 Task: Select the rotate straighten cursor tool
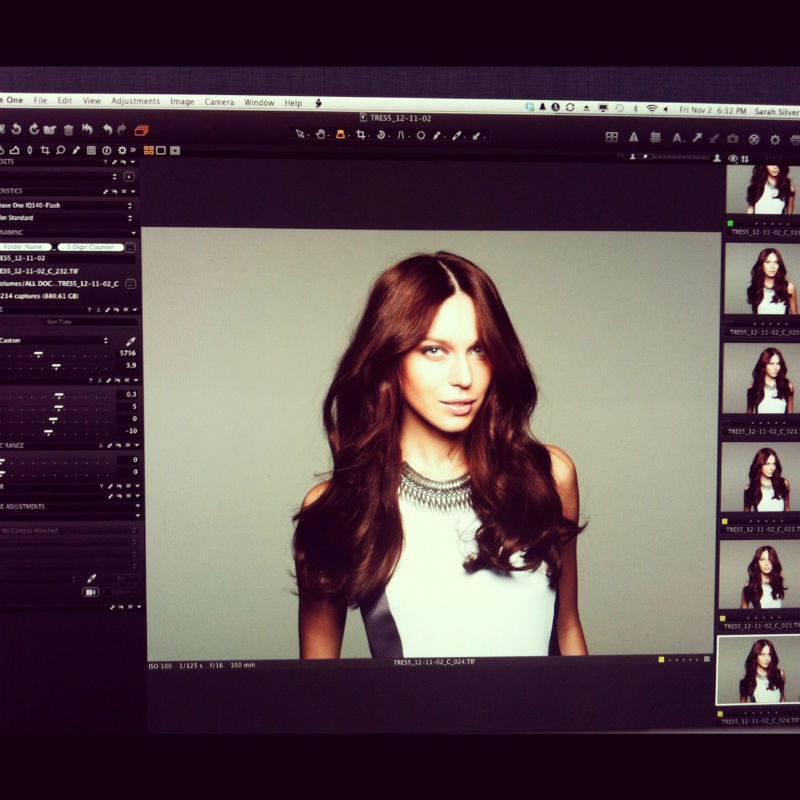point(381,135)
